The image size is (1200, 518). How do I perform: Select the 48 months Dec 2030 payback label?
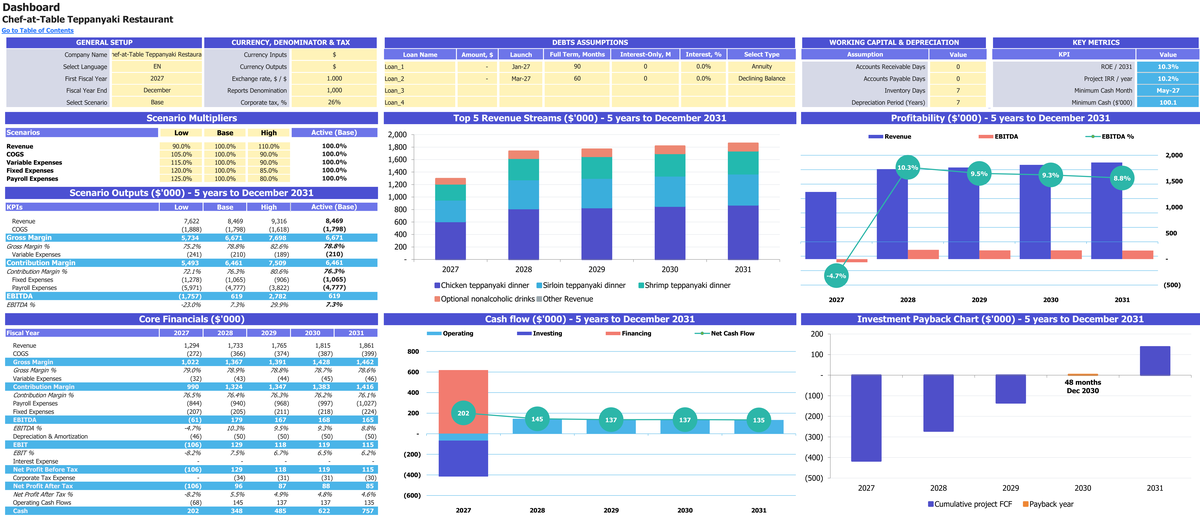[1082, 387]
